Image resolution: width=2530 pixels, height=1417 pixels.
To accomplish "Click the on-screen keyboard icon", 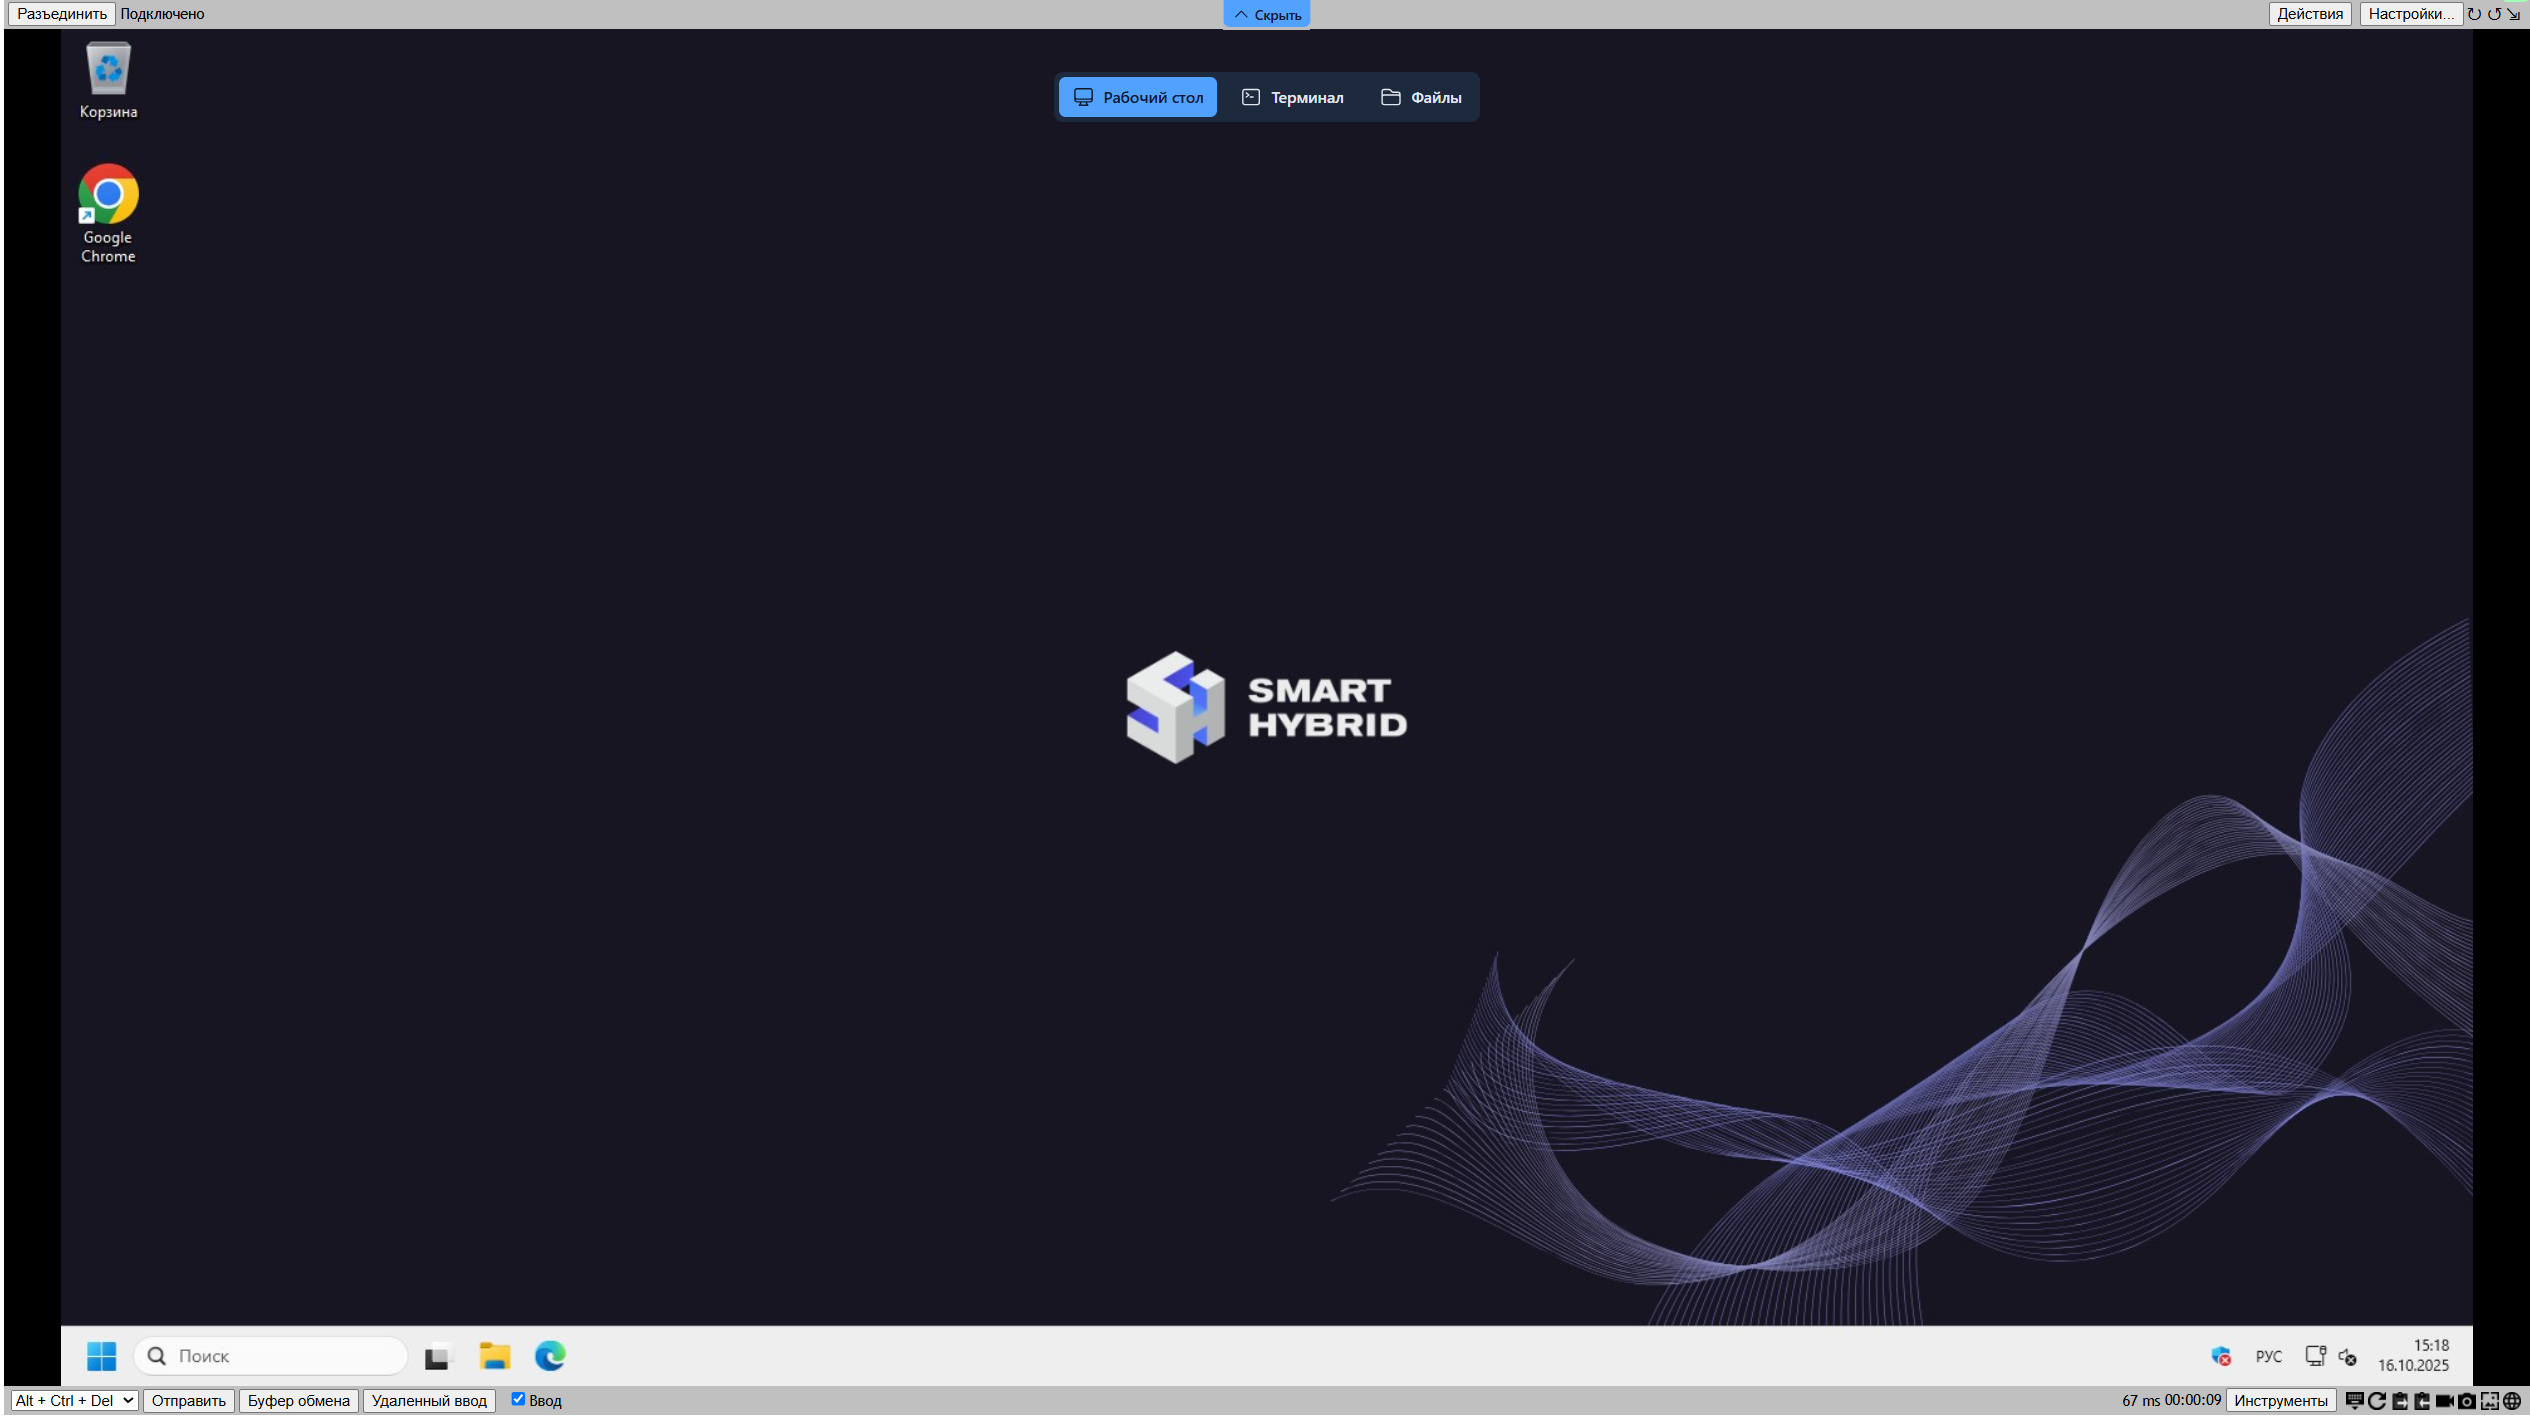I will 2355,1401.
